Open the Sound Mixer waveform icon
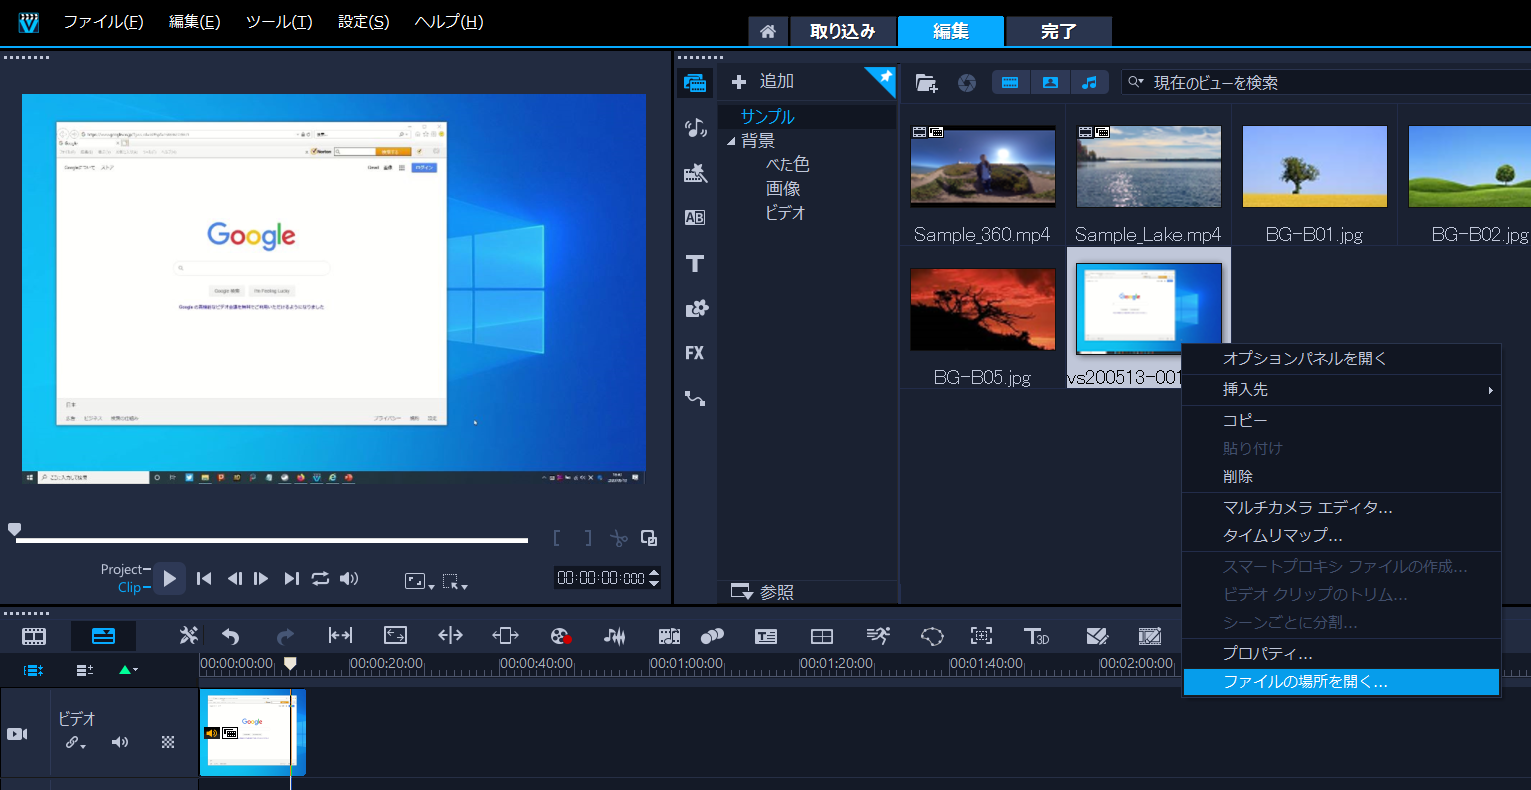The image size is (1531, 790). coord(615,636)
